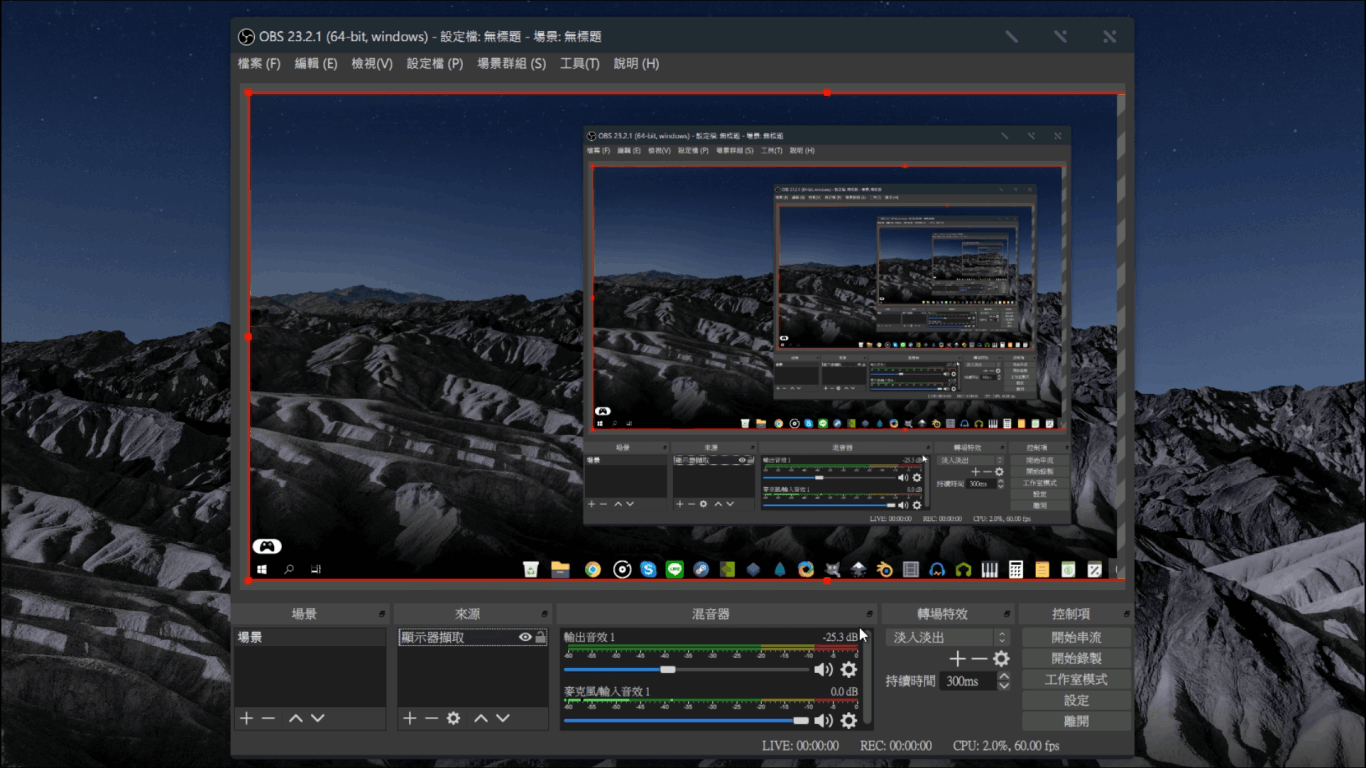Mute 輸出音效 1 with its speaker icon

point(823,670)
